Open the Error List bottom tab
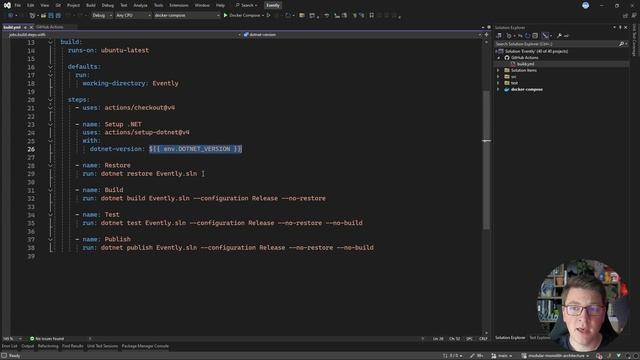 (x=9, y=346)
